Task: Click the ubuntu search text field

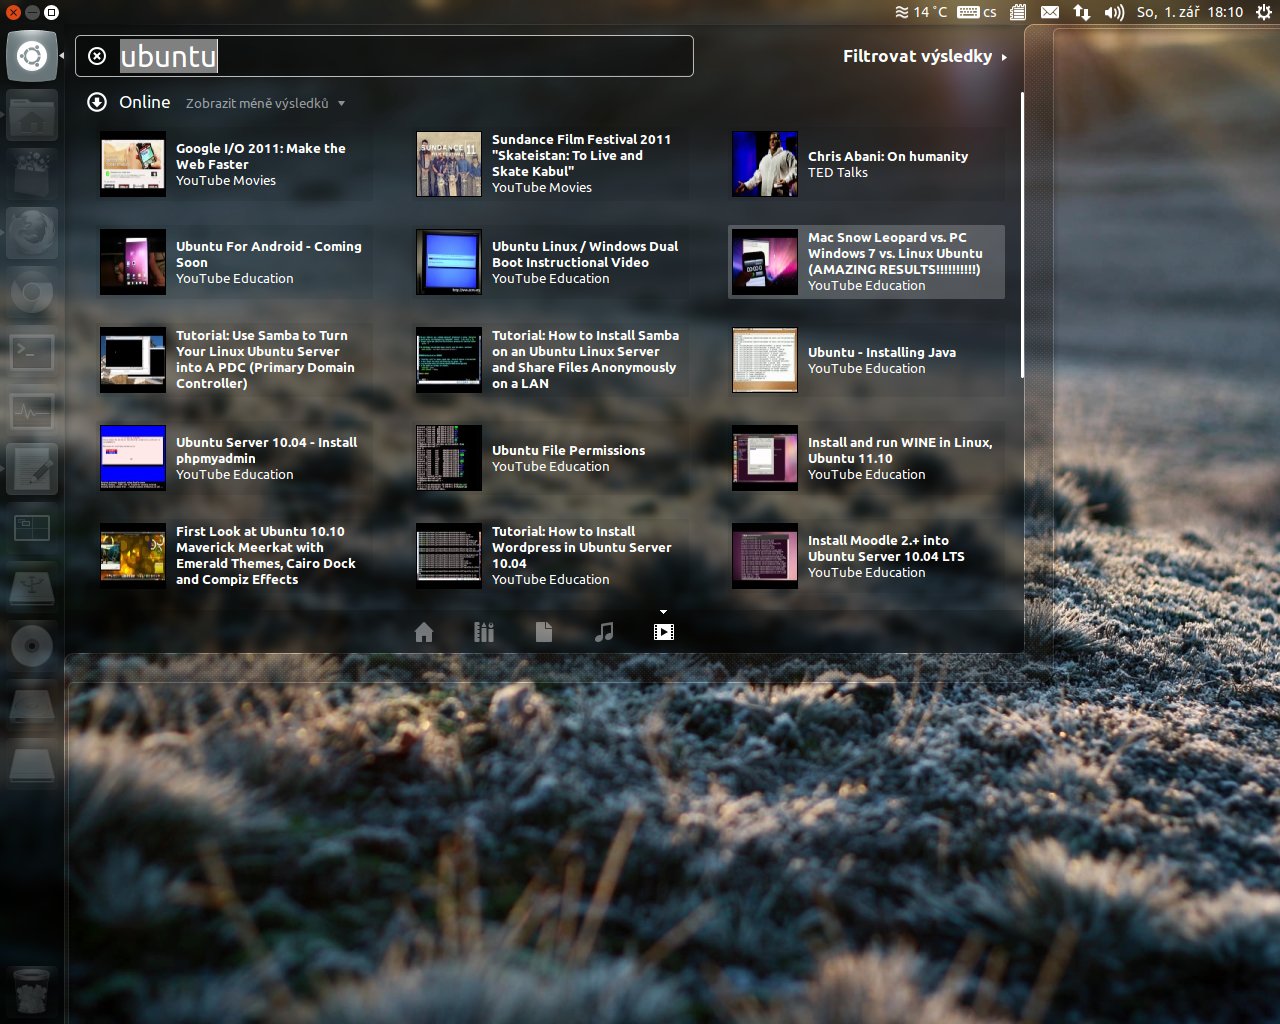Action: pos(400,56)
